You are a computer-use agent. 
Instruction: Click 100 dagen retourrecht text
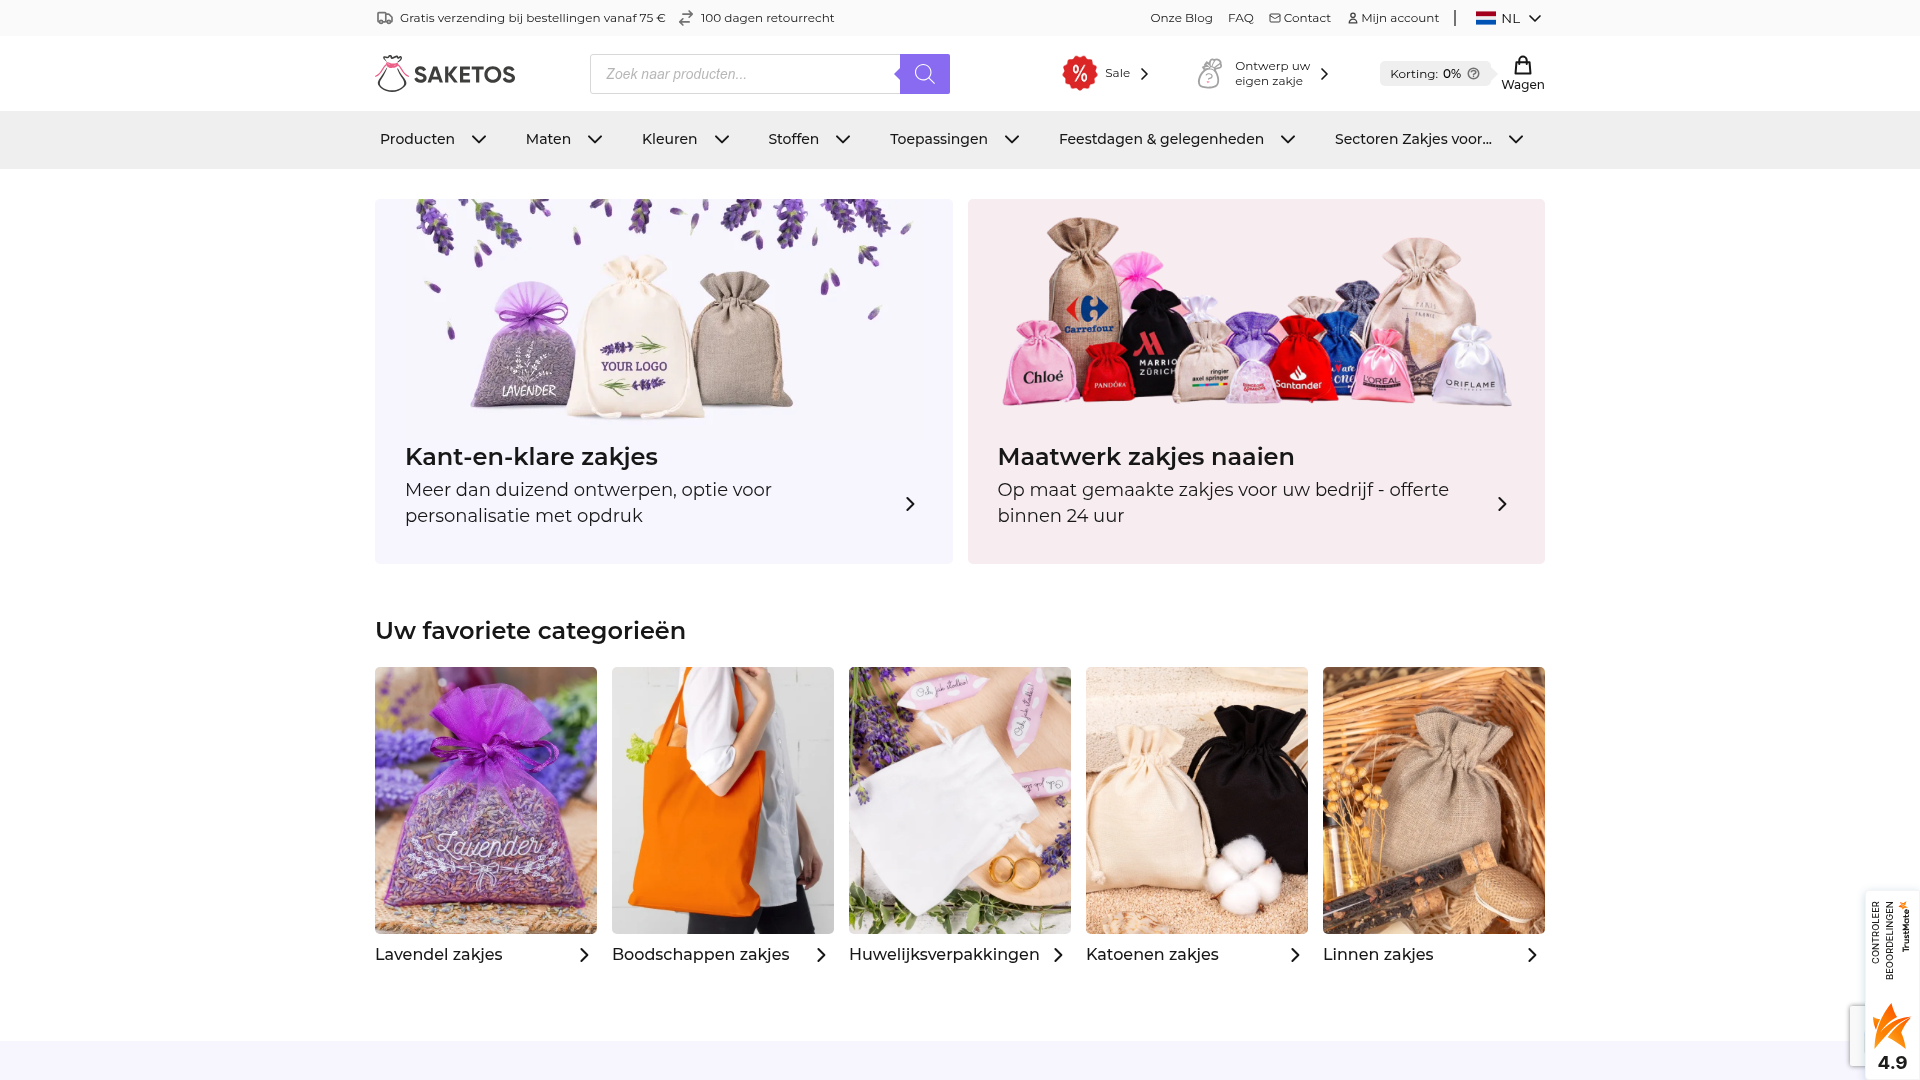[767, 18]
